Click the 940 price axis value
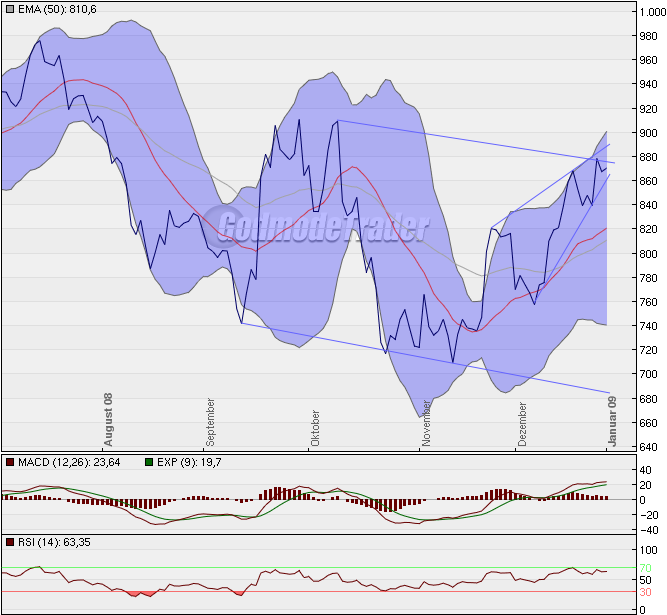 (x=649, y=84)
